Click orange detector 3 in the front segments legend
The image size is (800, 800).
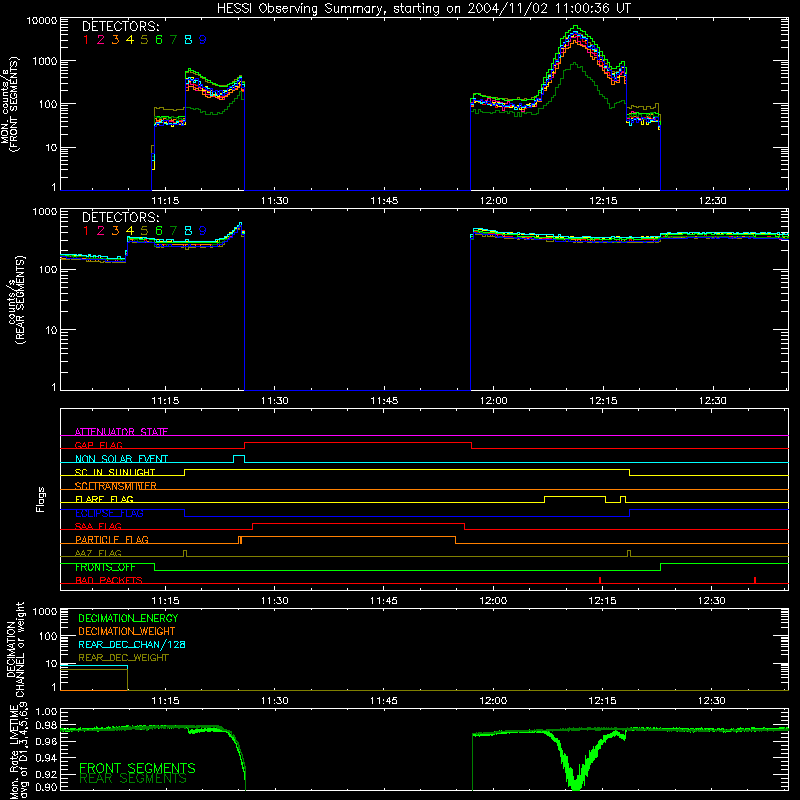[x=115, y=40]
